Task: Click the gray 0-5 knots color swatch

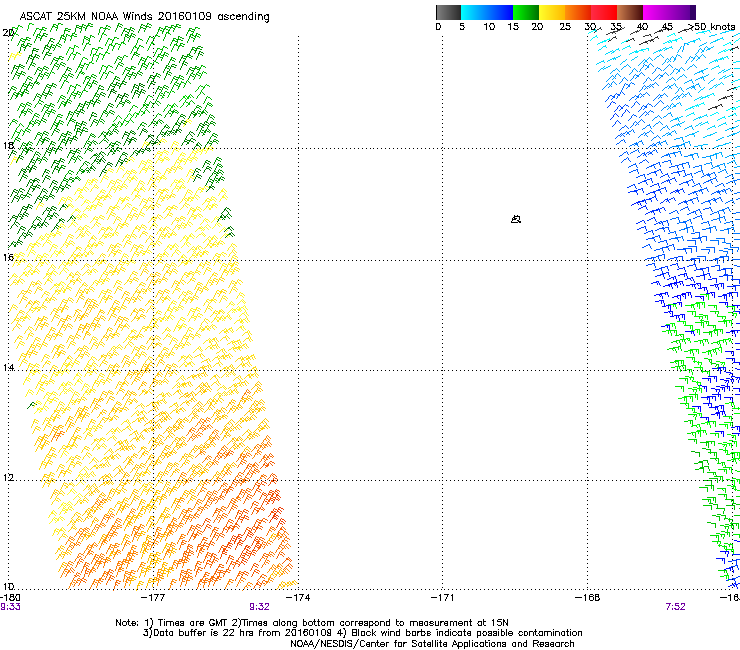Action: tap(448, 12)
